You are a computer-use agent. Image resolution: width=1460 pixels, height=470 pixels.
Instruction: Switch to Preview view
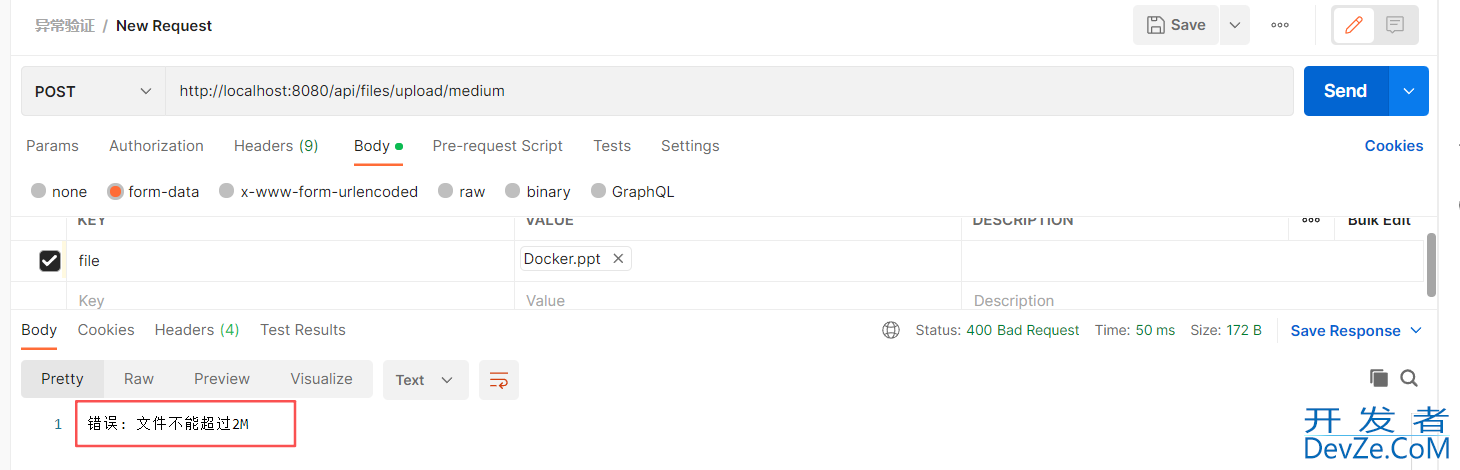click(222, 379)
